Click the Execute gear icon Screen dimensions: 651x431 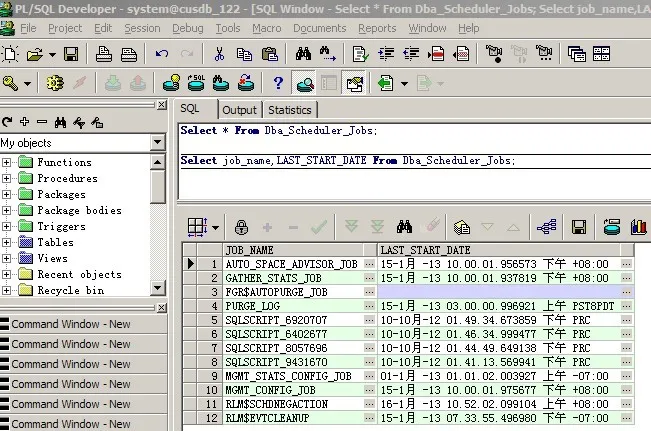pyautogui.click(x=55, y=83)
